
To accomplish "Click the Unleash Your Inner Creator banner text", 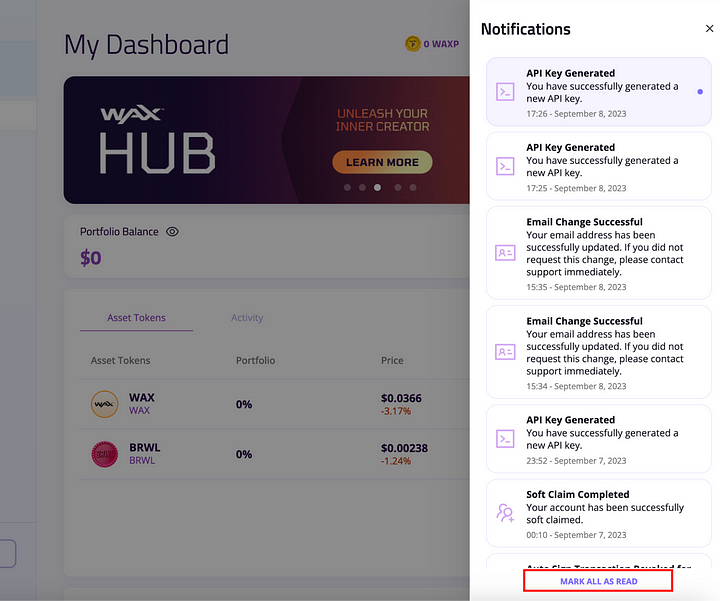I will click(x=382, y=120).
